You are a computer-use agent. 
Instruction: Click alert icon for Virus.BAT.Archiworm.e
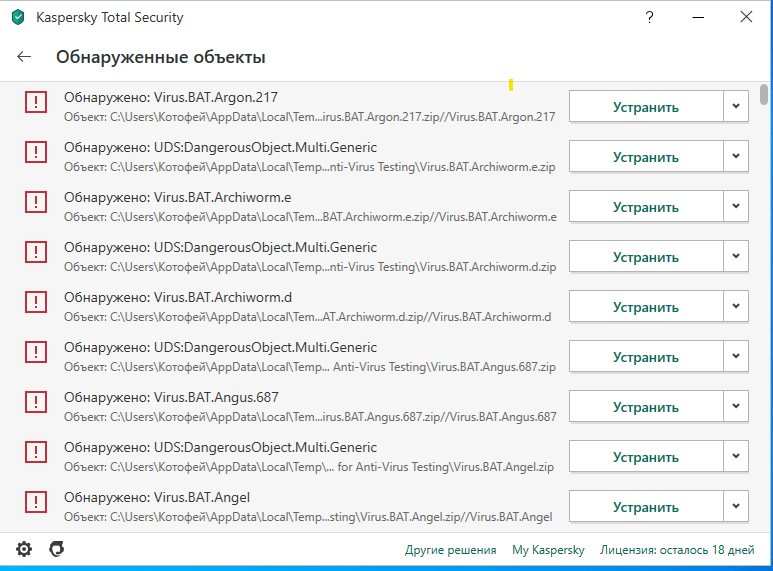click(x=36, y=202)
